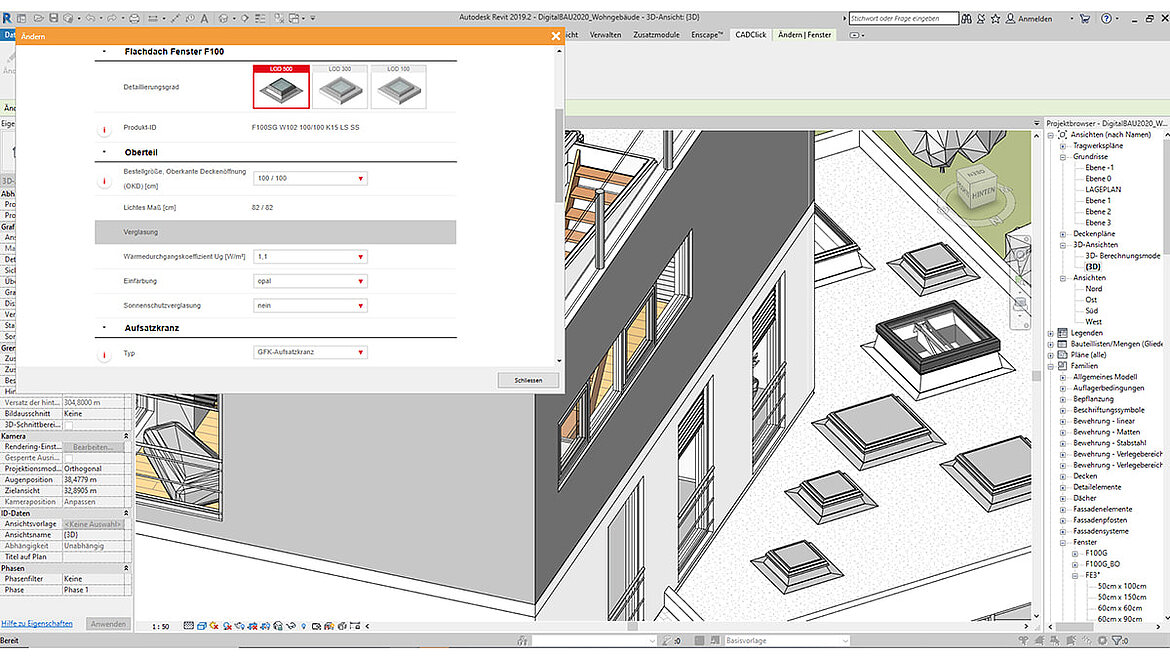Toggle the 3D-Schnittbereich checkbox
This screenshot has height=659, width=1170.
68,426
